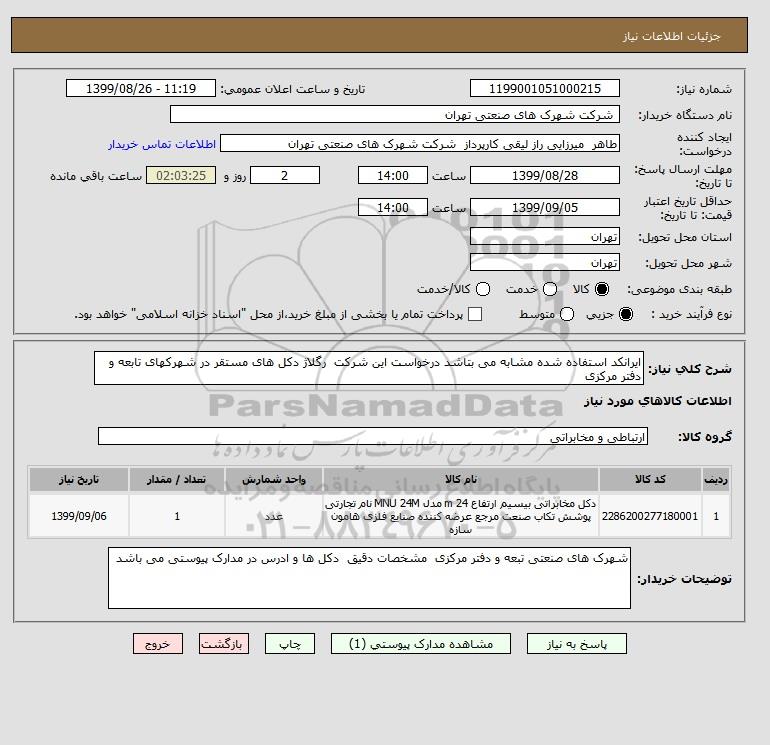
Task: Select the کالا radio button
Action: click(602, 289)
